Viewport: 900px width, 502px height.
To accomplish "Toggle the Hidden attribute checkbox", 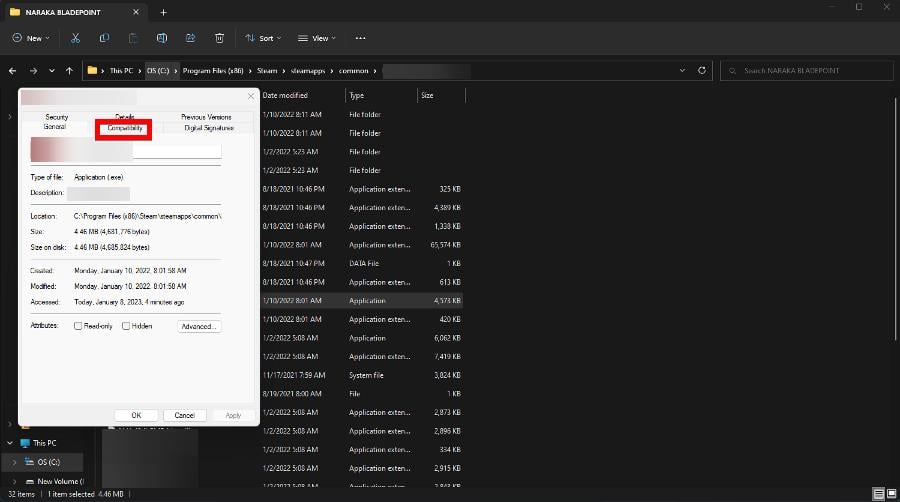I will (126, 326).
